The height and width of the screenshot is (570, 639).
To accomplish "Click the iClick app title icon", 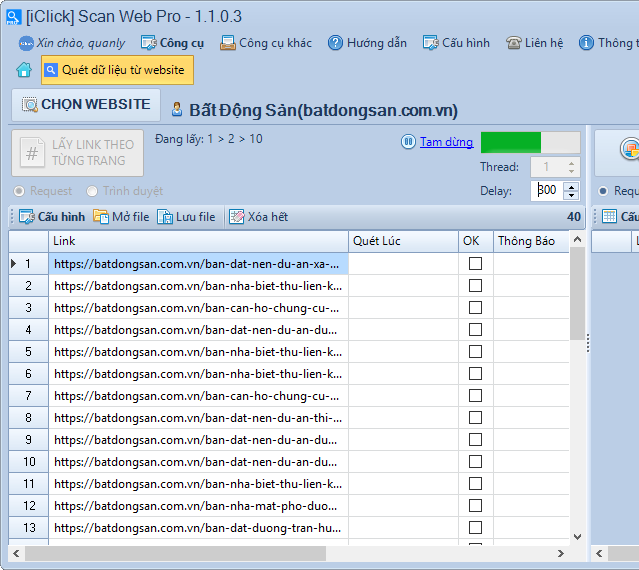I will tap(13, 17).
